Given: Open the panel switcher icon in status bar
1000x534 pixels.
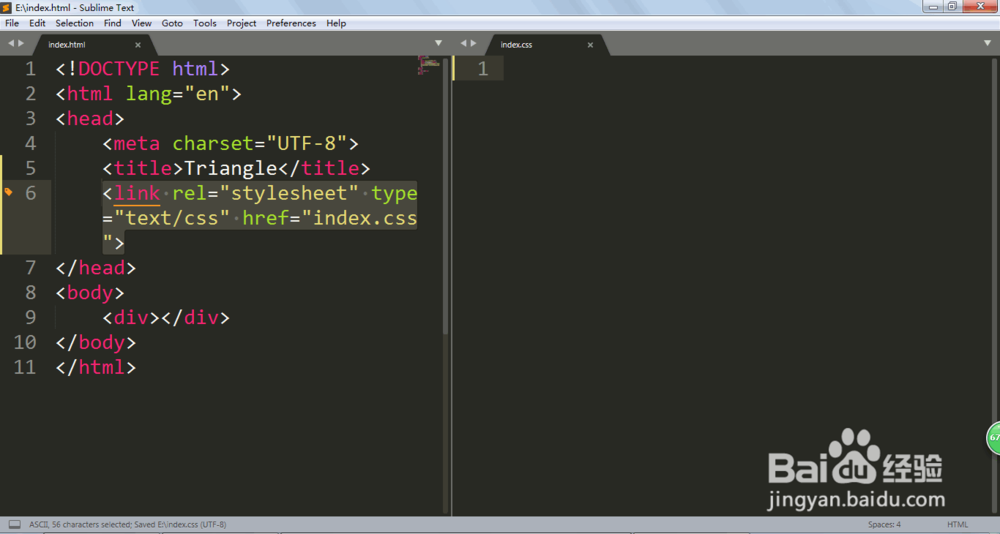Looking at the screenshot, I should click(x=14, y=524).
